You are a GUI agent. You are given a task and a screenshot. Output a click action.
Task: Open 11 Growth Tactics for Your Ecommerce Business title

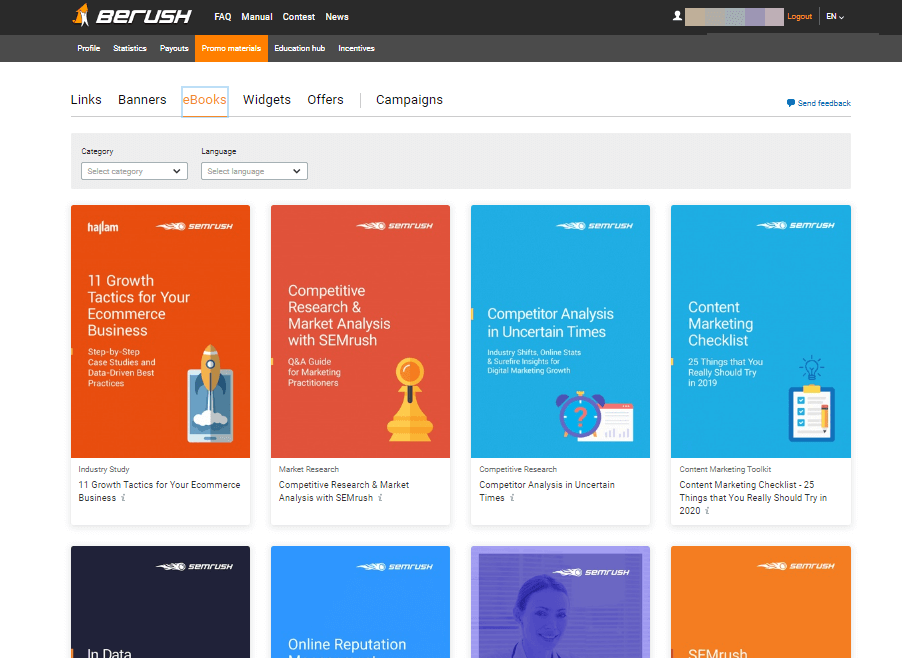click(159, 491)
